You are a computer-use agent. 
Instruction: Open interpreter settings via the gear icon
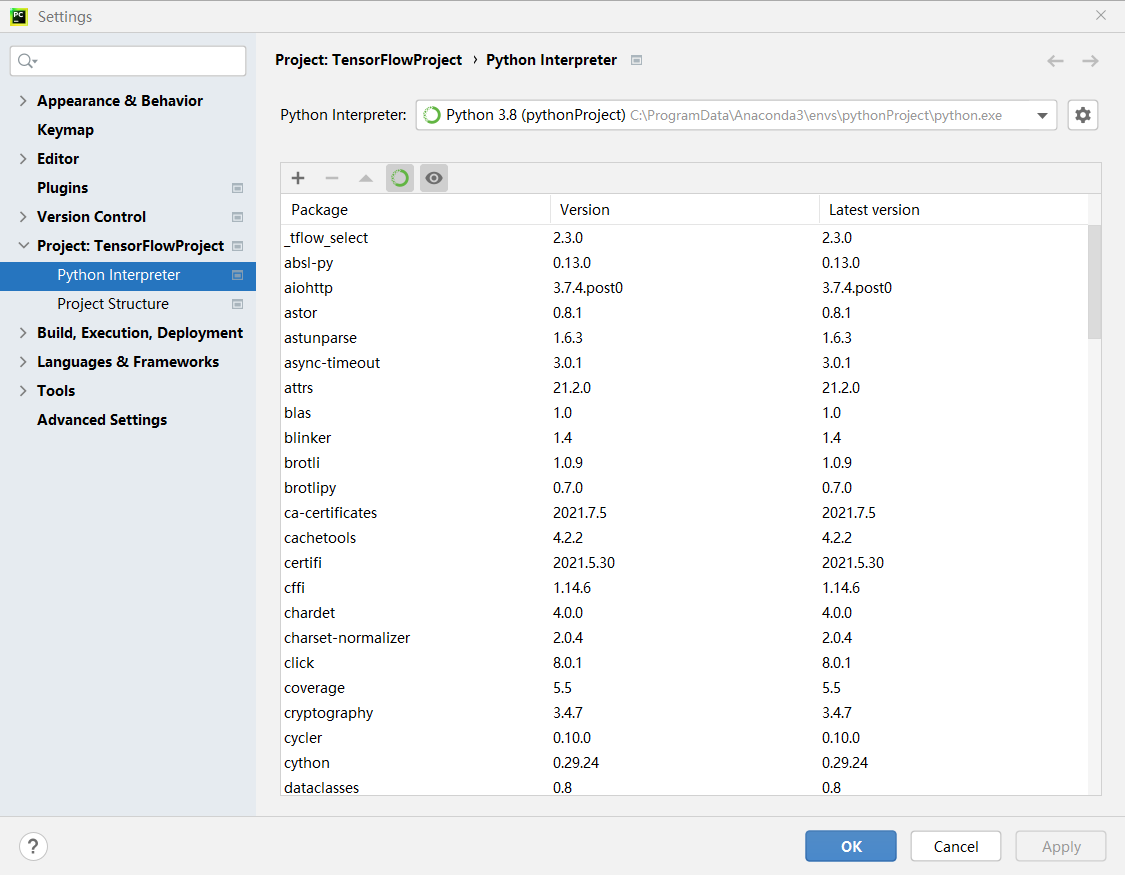1083,114
